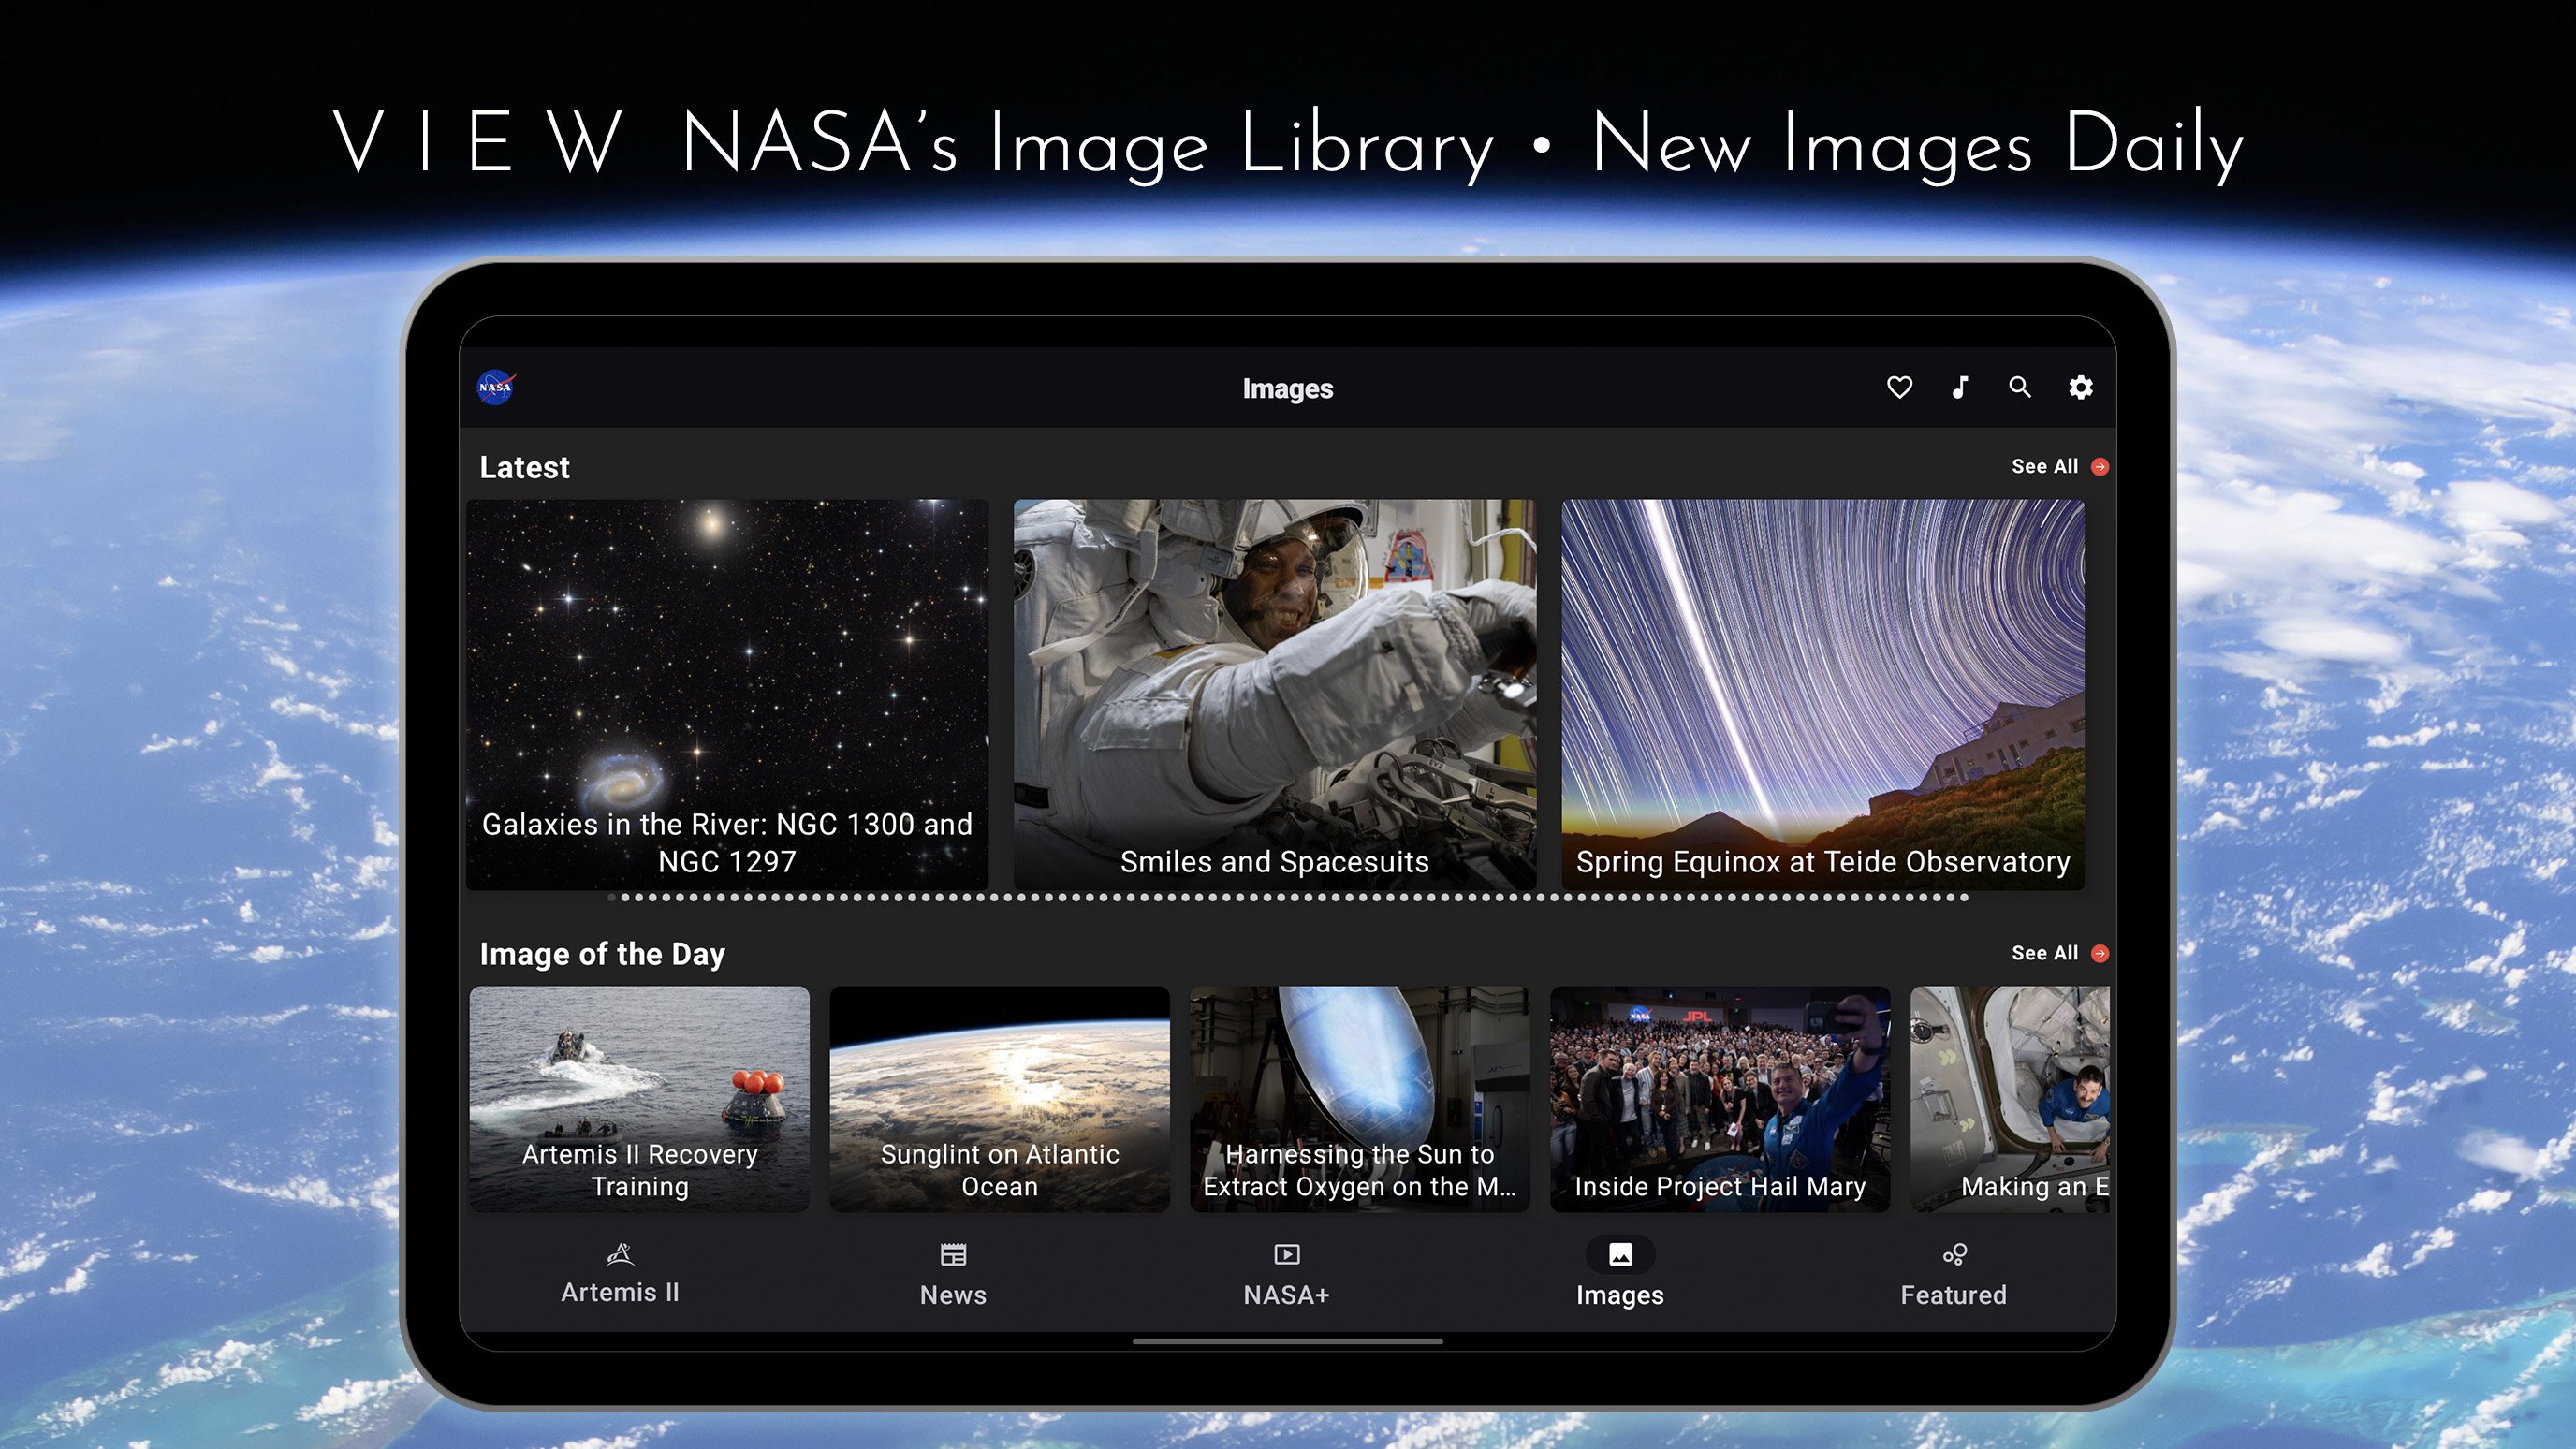Expand Latest using the red arrow
This screenshot has width=2576, height=1449.
2100,467
